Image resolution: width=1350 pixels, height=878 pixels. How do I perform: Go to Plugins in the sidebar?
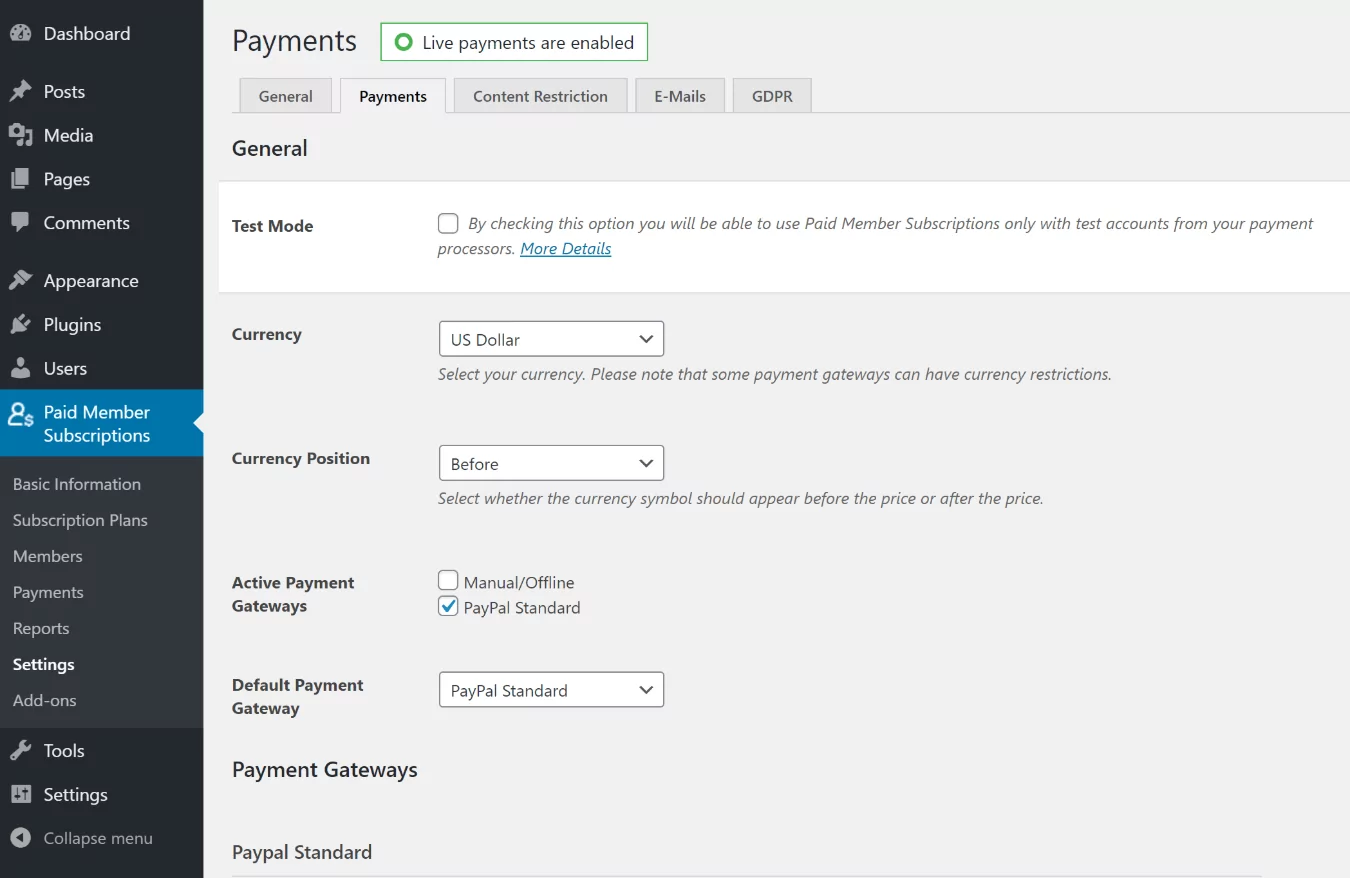point(101,325)
